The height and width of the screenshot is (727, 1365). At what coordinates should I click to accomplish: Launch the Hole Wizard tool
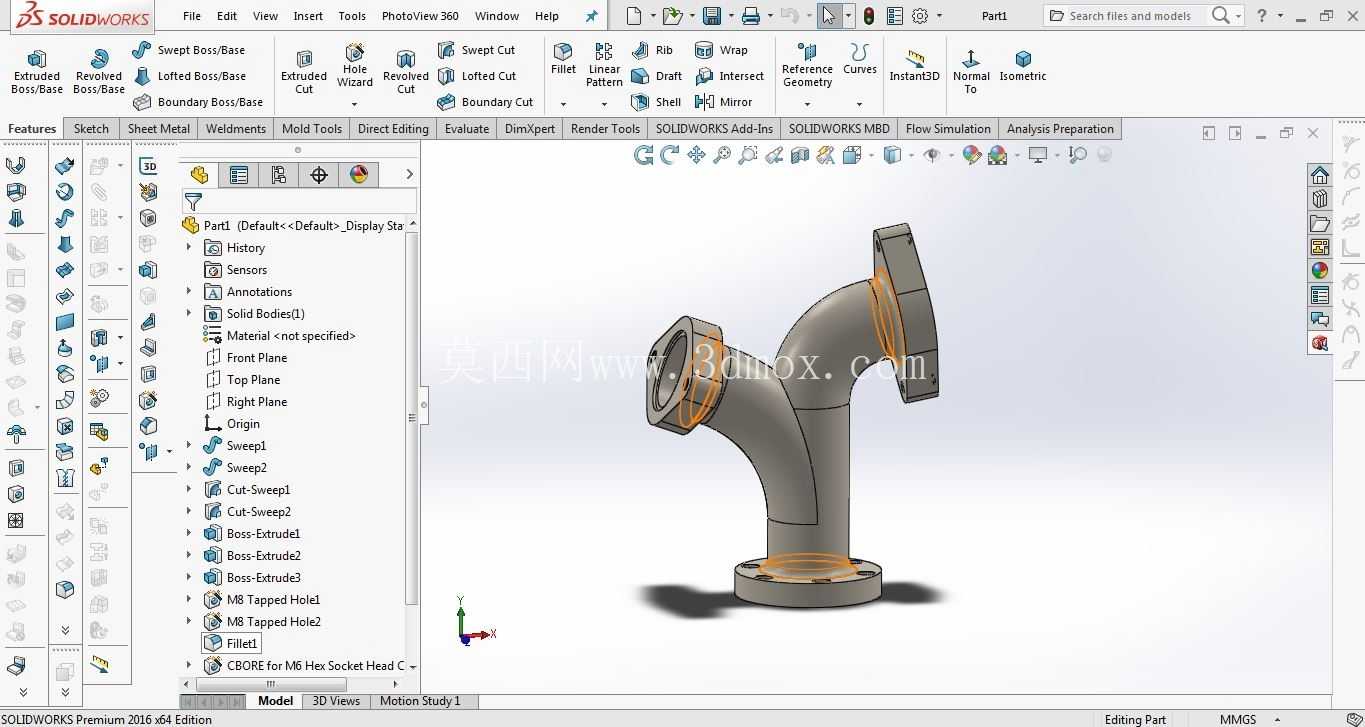355,66
